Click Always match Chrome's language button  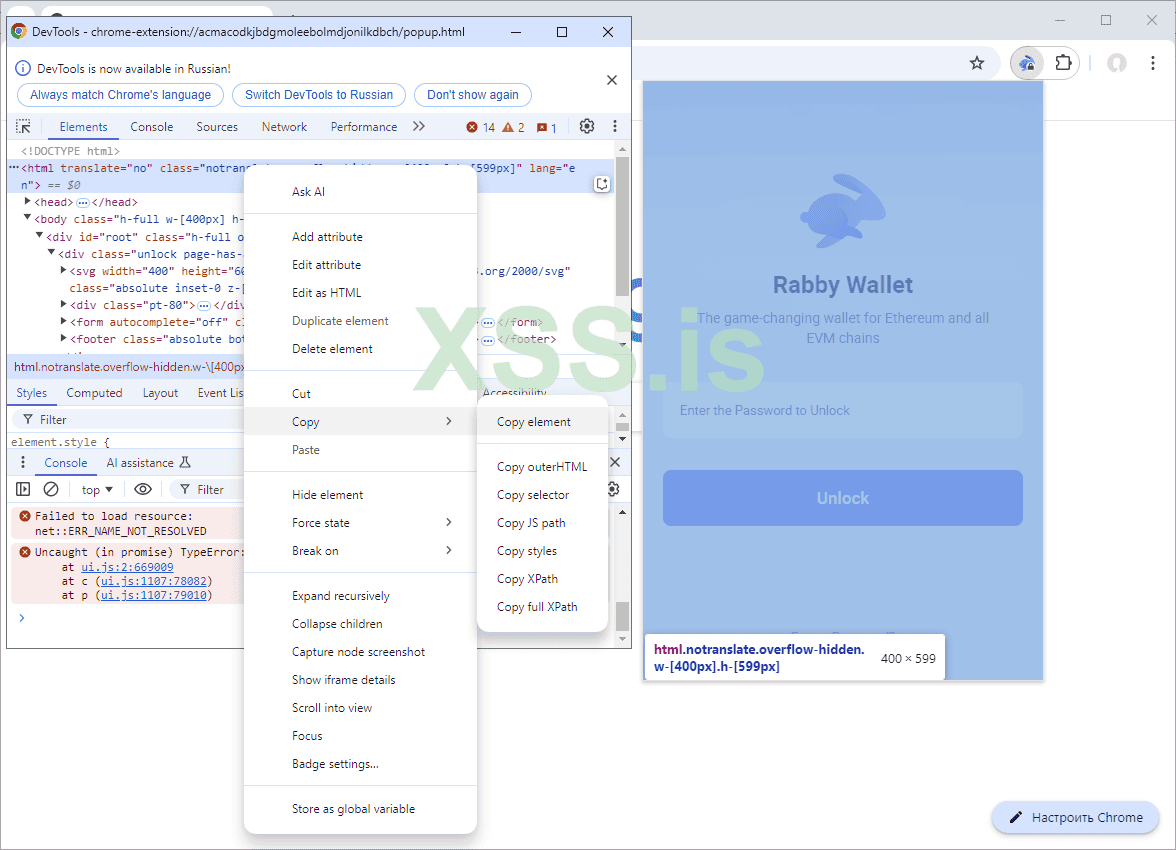[x=120, y=95]
